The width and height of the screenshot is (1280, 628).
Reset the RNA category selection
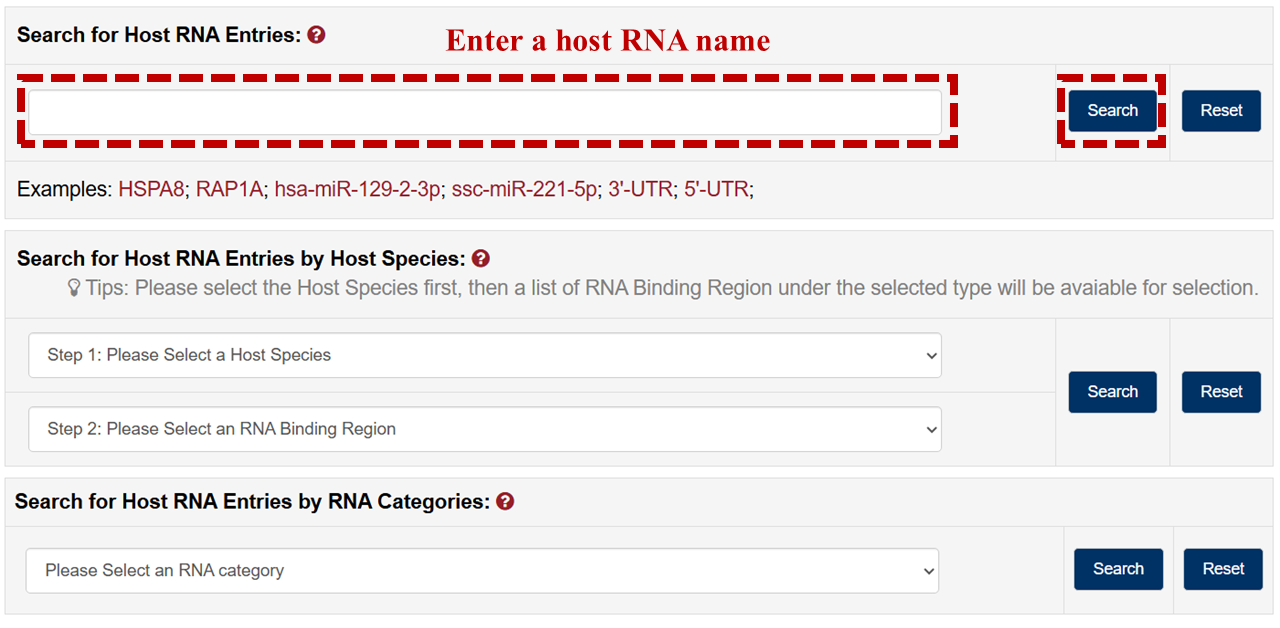(1223, 569)
